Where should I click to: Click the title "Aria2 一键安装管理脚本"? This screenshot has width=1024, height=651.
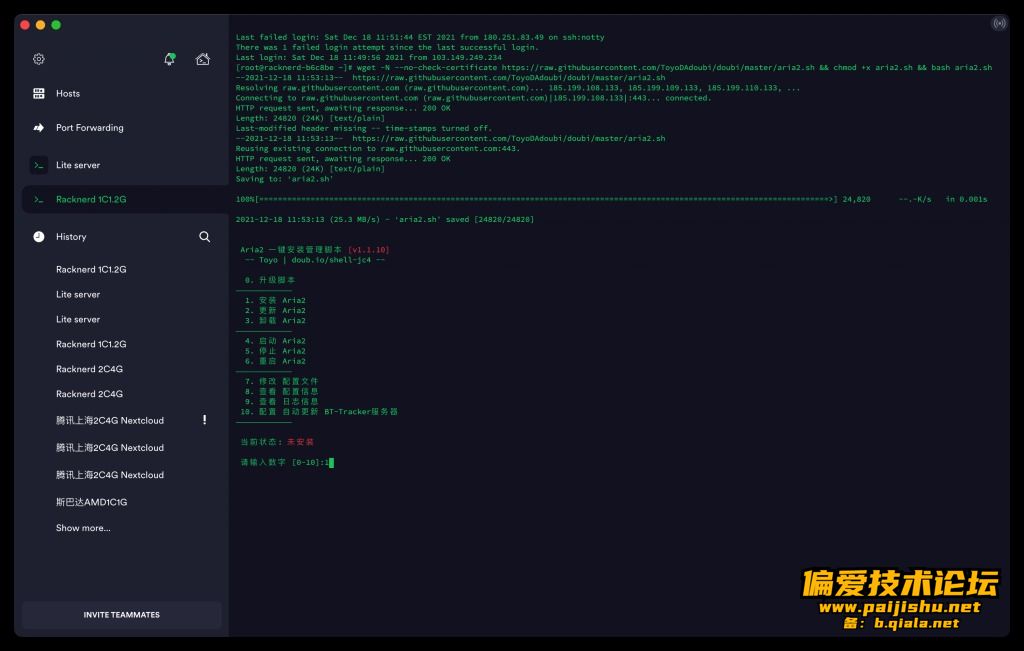click(291, 249)
